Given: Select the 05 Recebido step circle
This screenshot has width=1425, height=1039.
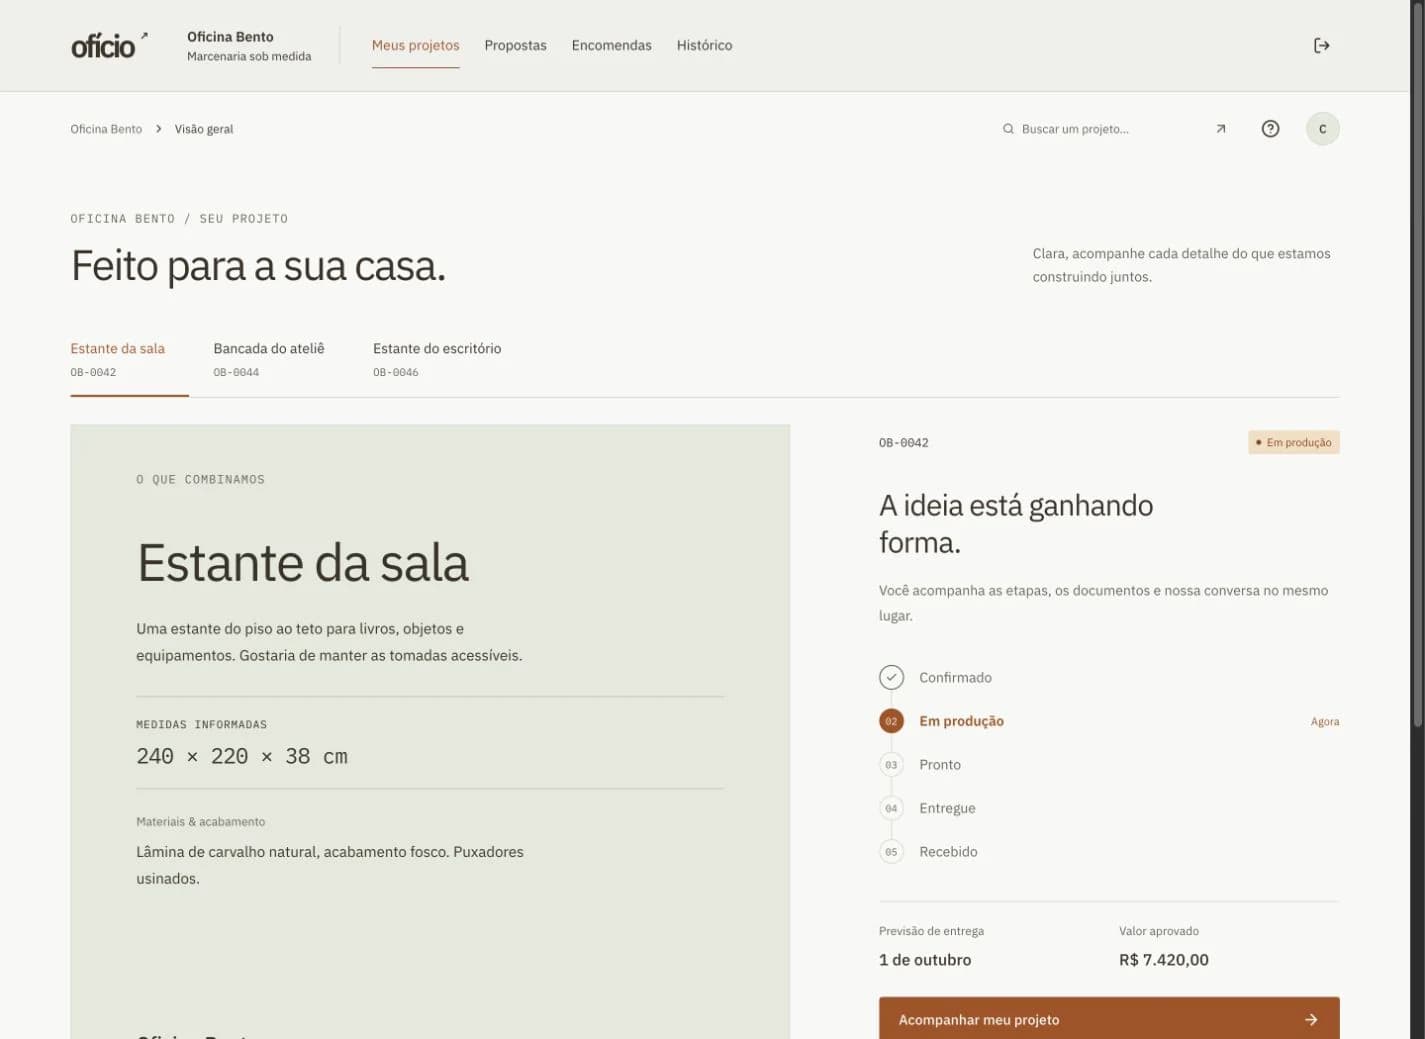Looking at the screenshot, I should (891, 852).
